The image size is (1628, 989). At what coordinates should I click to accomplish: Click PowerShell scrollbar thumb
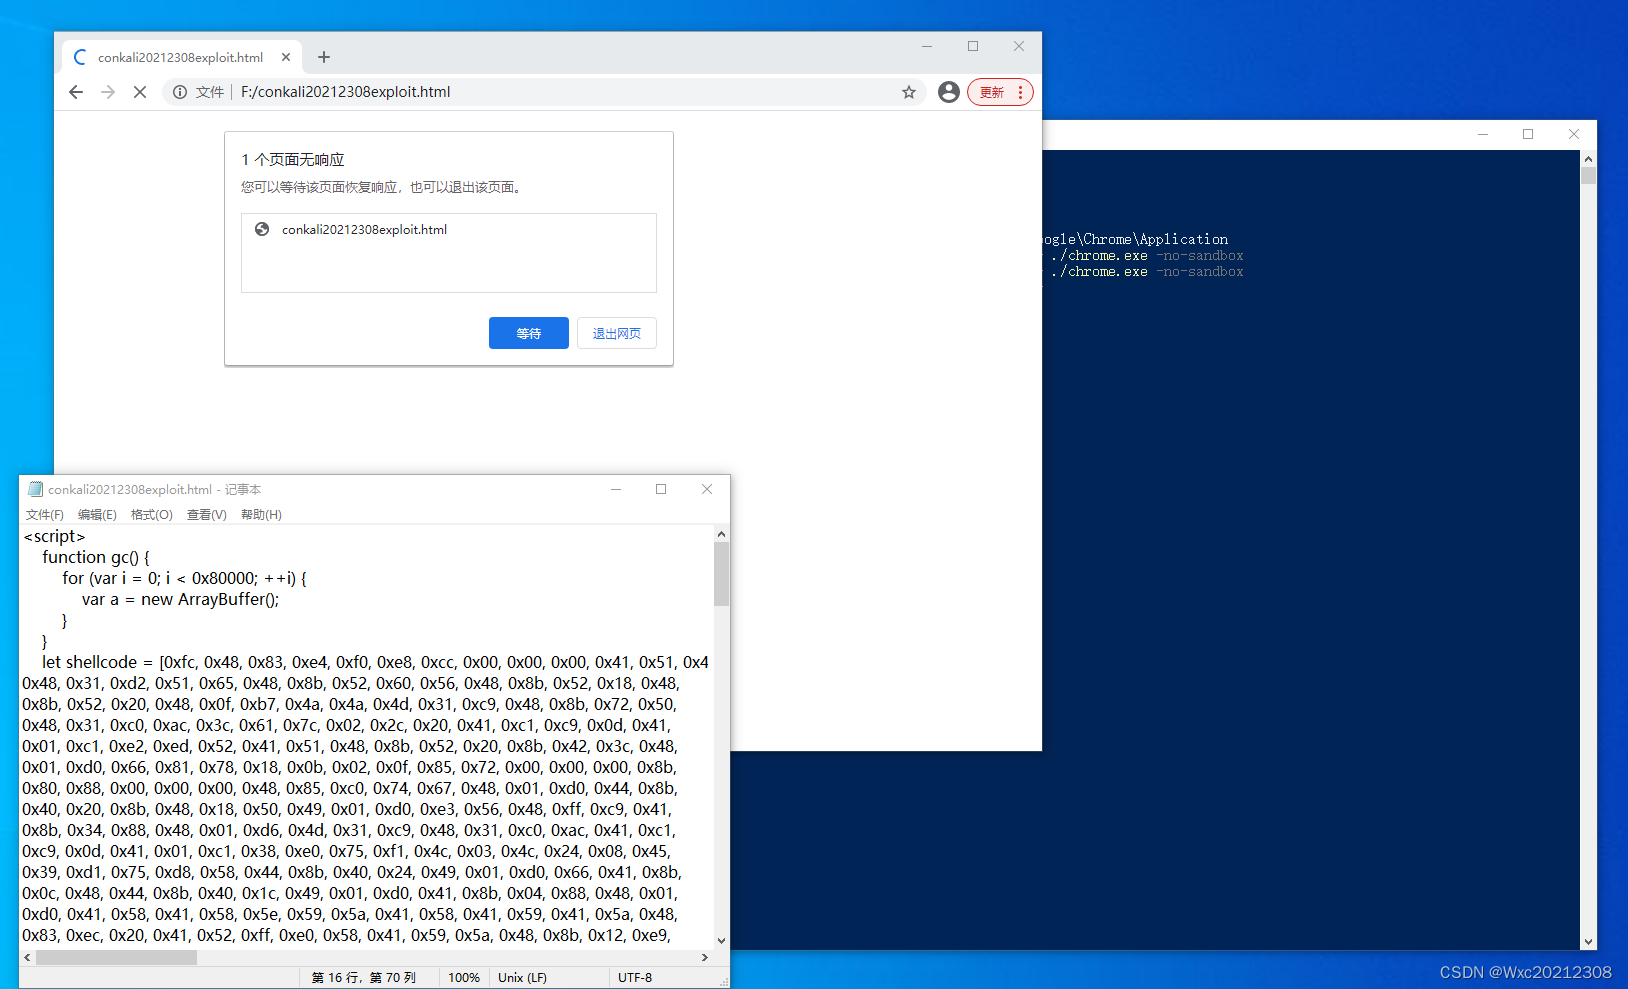coord(1588,176)
